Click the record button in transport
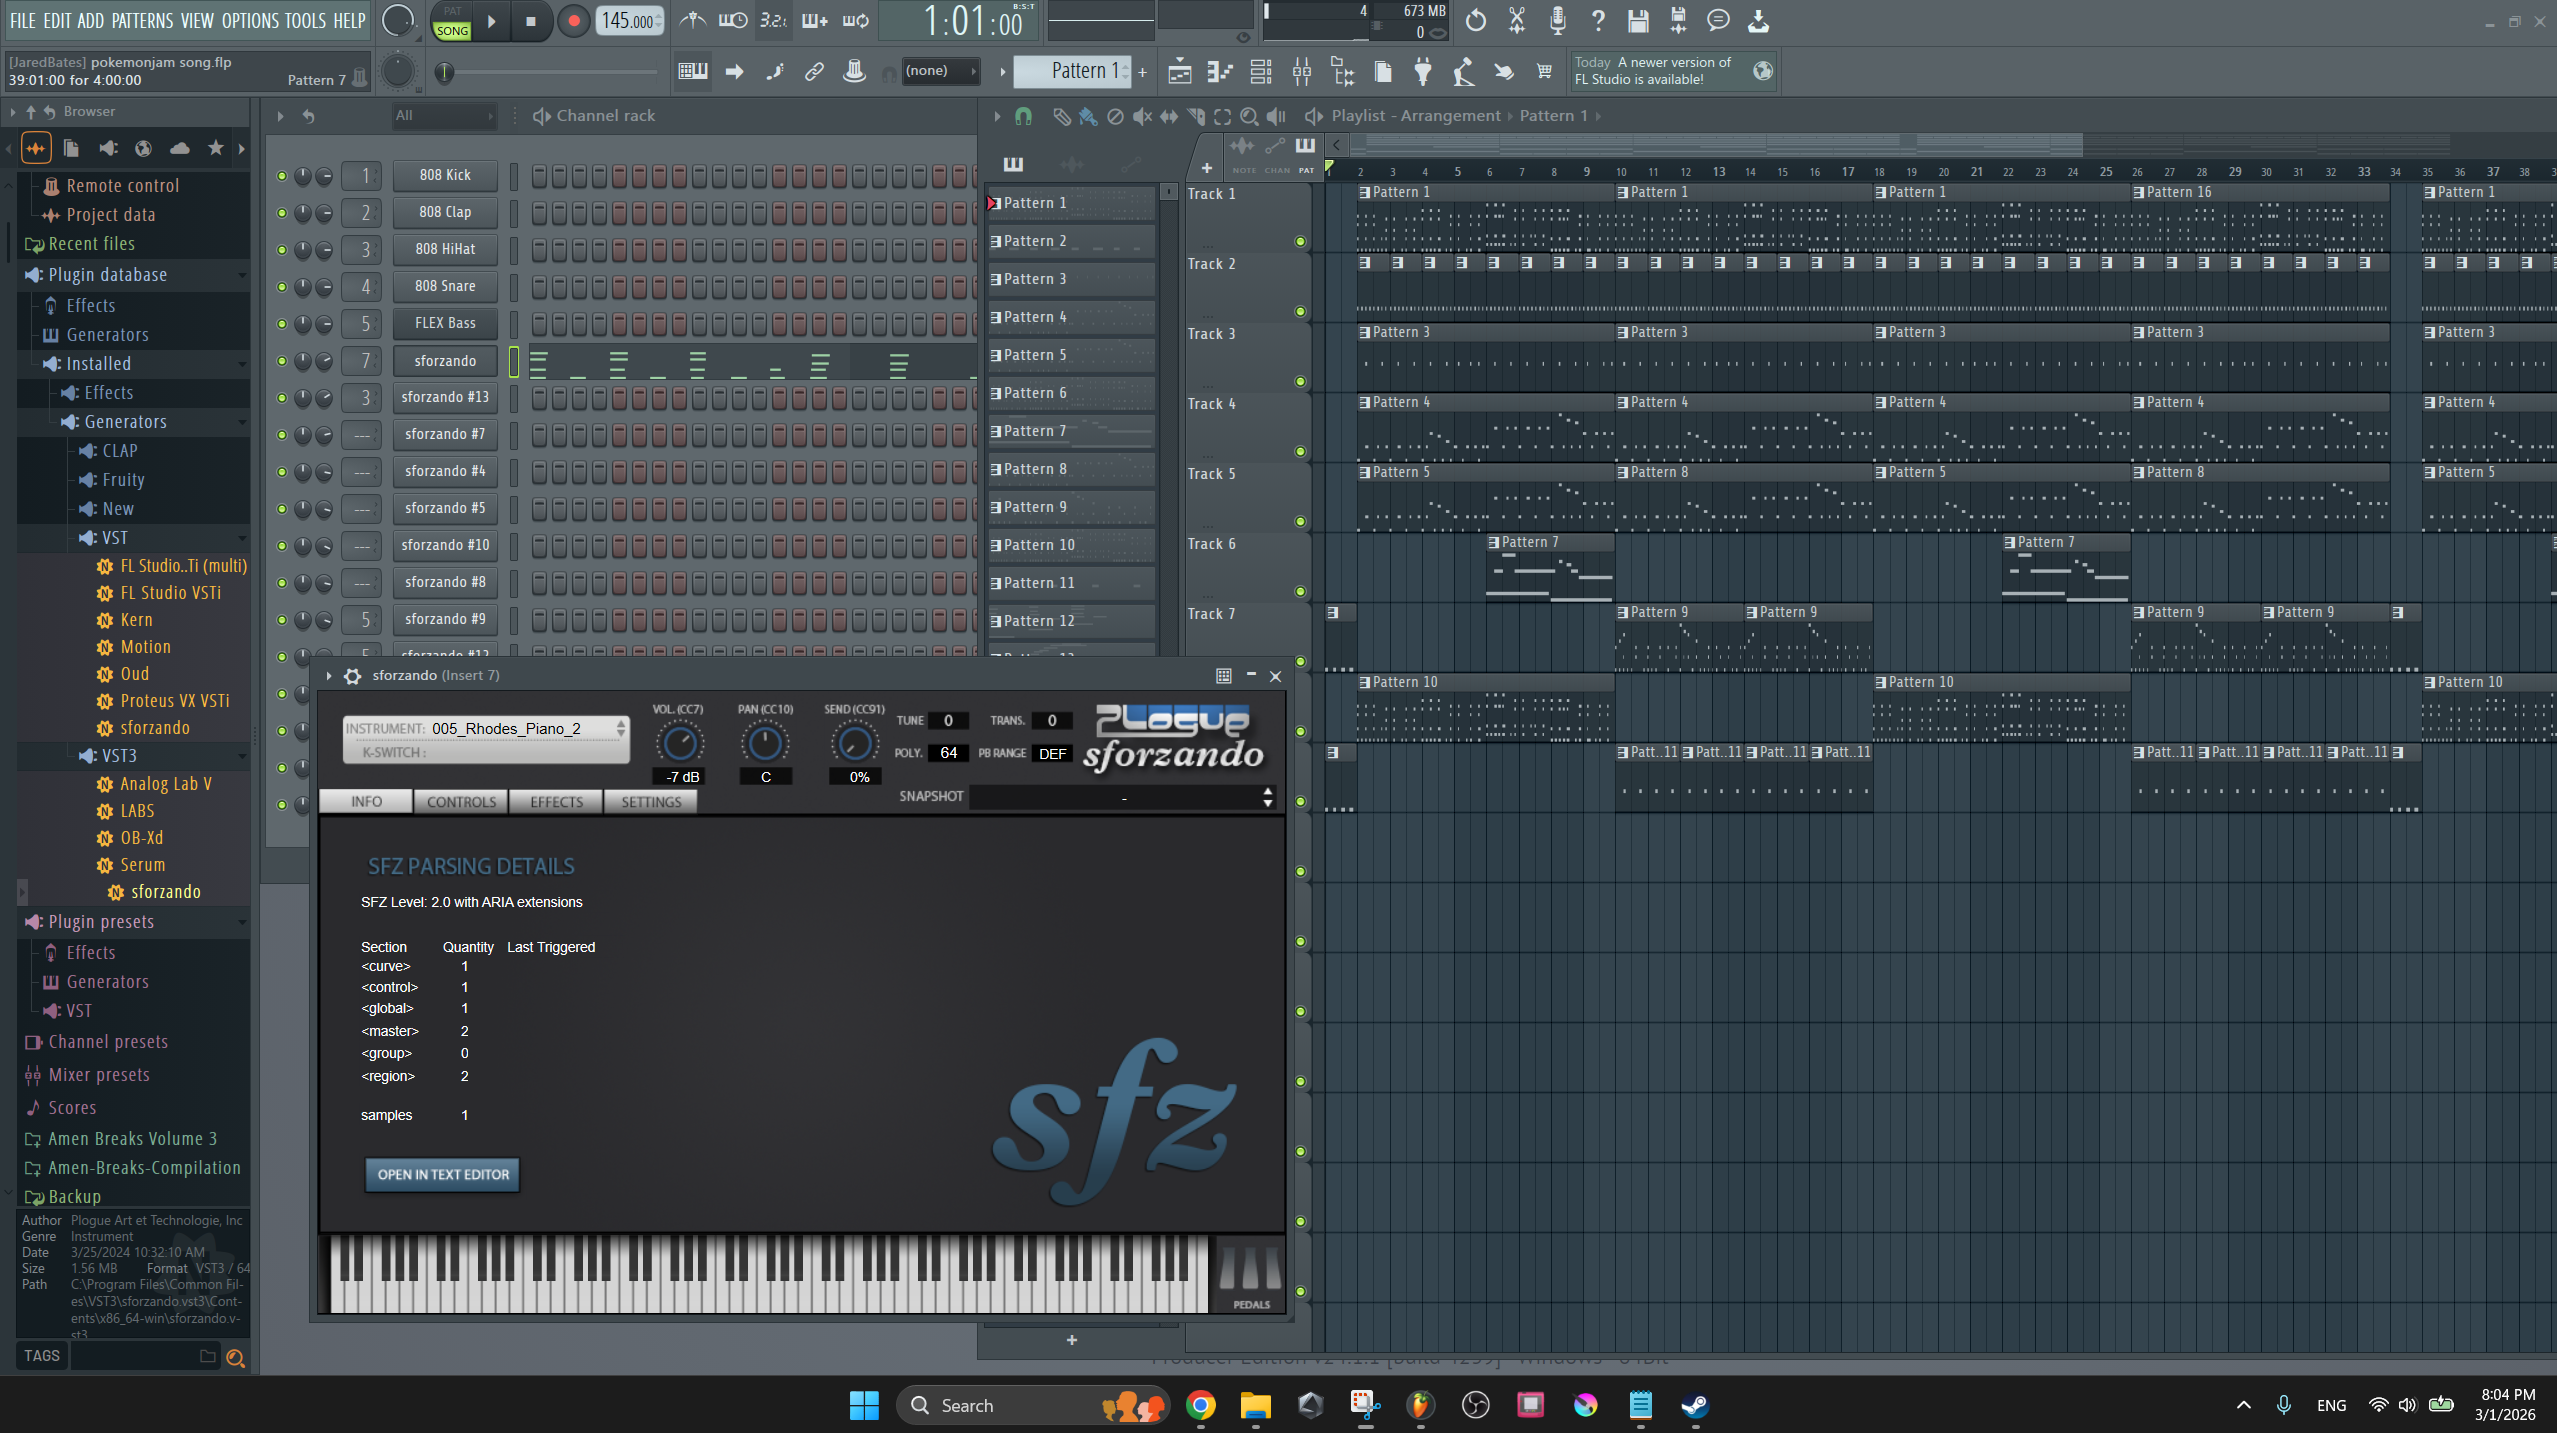 tap(573, 21)
